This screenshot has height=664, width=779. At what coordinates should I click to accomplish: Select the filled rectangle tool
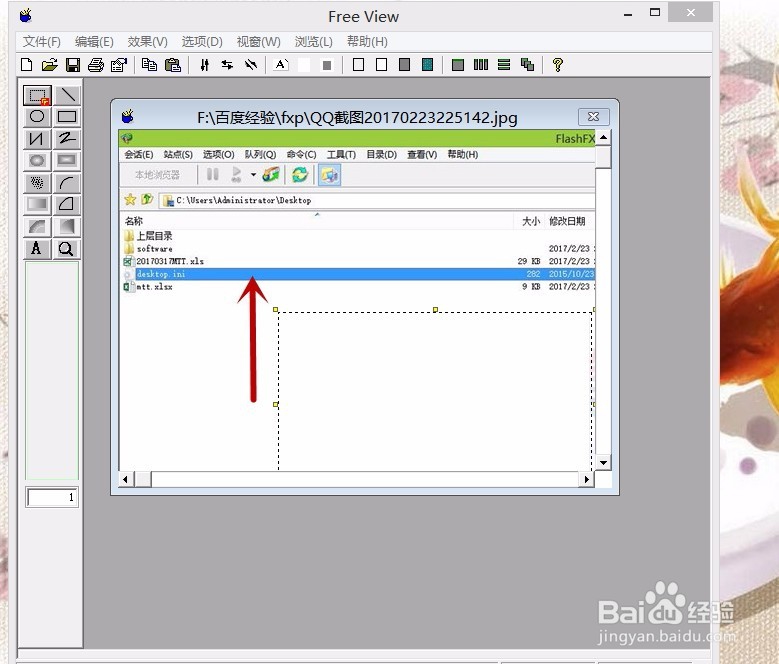pos(67,160)
